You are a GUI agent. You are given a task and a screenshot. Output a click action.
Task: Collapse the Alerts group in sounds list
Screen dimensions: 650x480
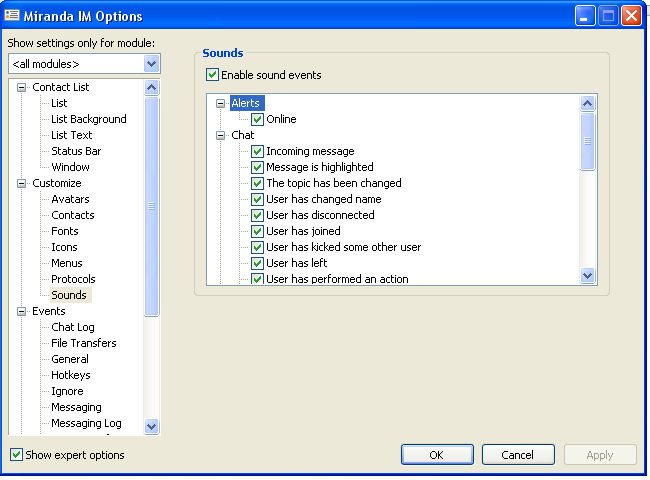(x=221, y=103)
